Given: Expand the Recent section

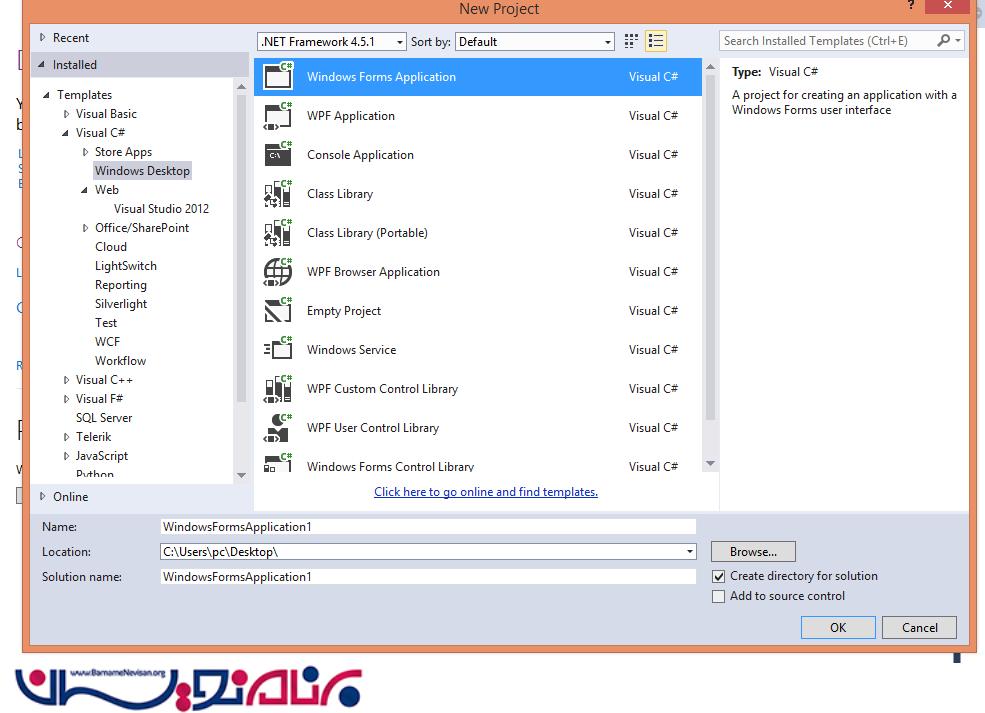Looking at the screenshot, I should tap(42, 38).
